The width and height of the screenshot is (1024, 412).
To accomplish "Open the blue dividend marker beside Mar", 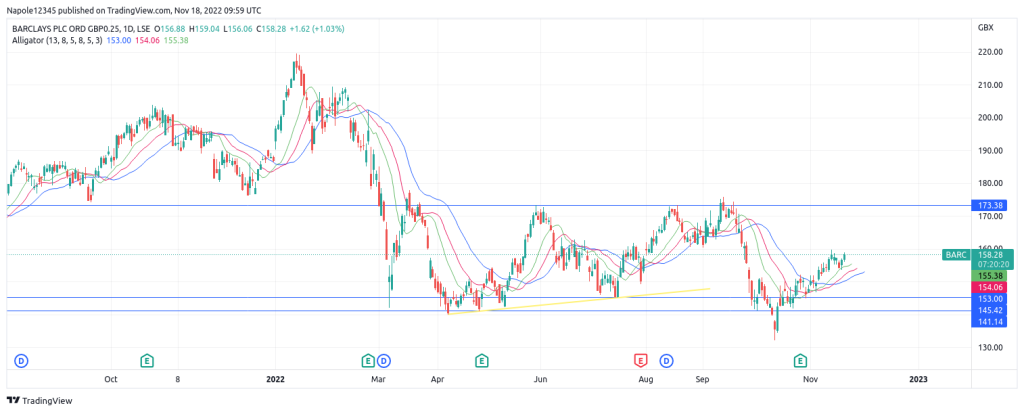I will tap(383, 360).
